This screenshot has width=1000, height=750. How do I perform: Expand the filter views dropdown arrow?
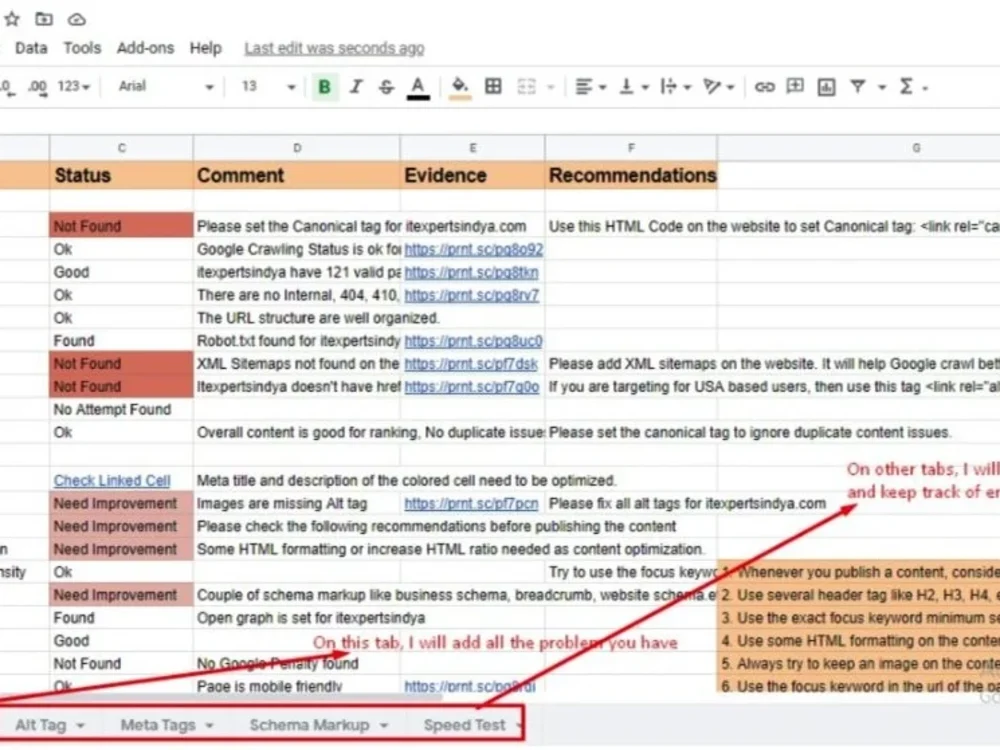(882, 87)
